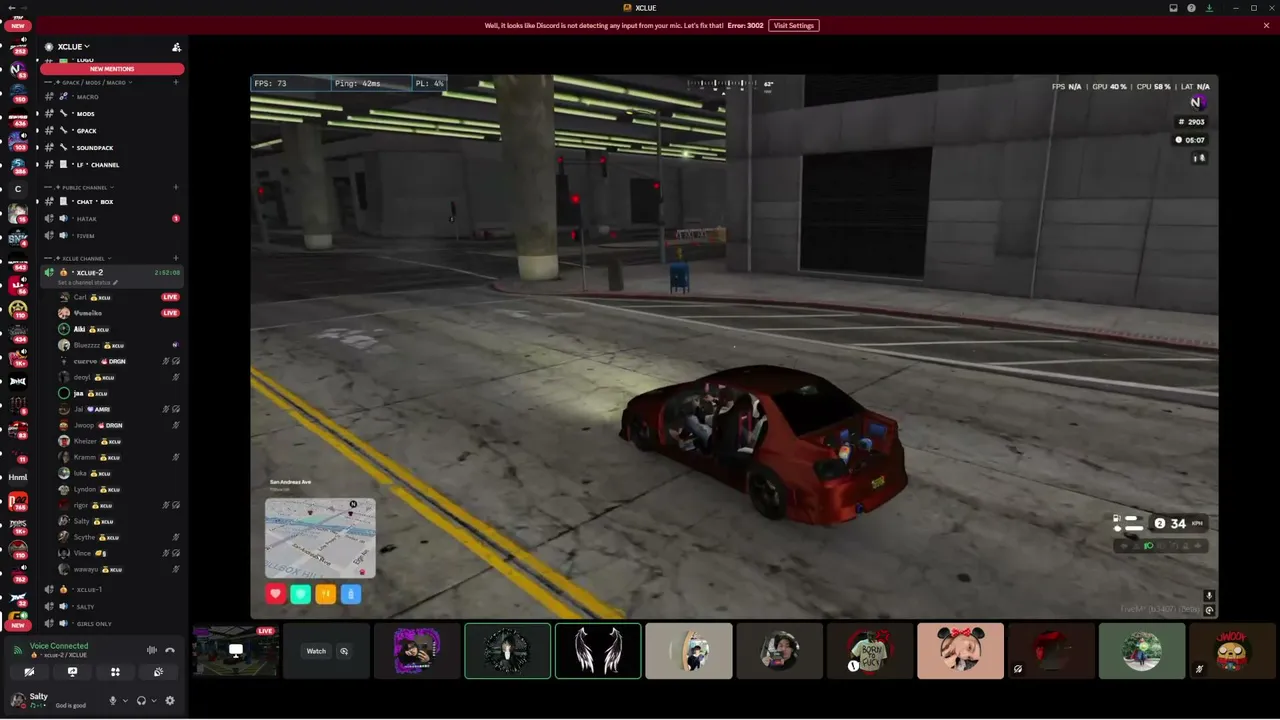Open the MACRO text channel

pyautogui.click(x=112, y=97)
